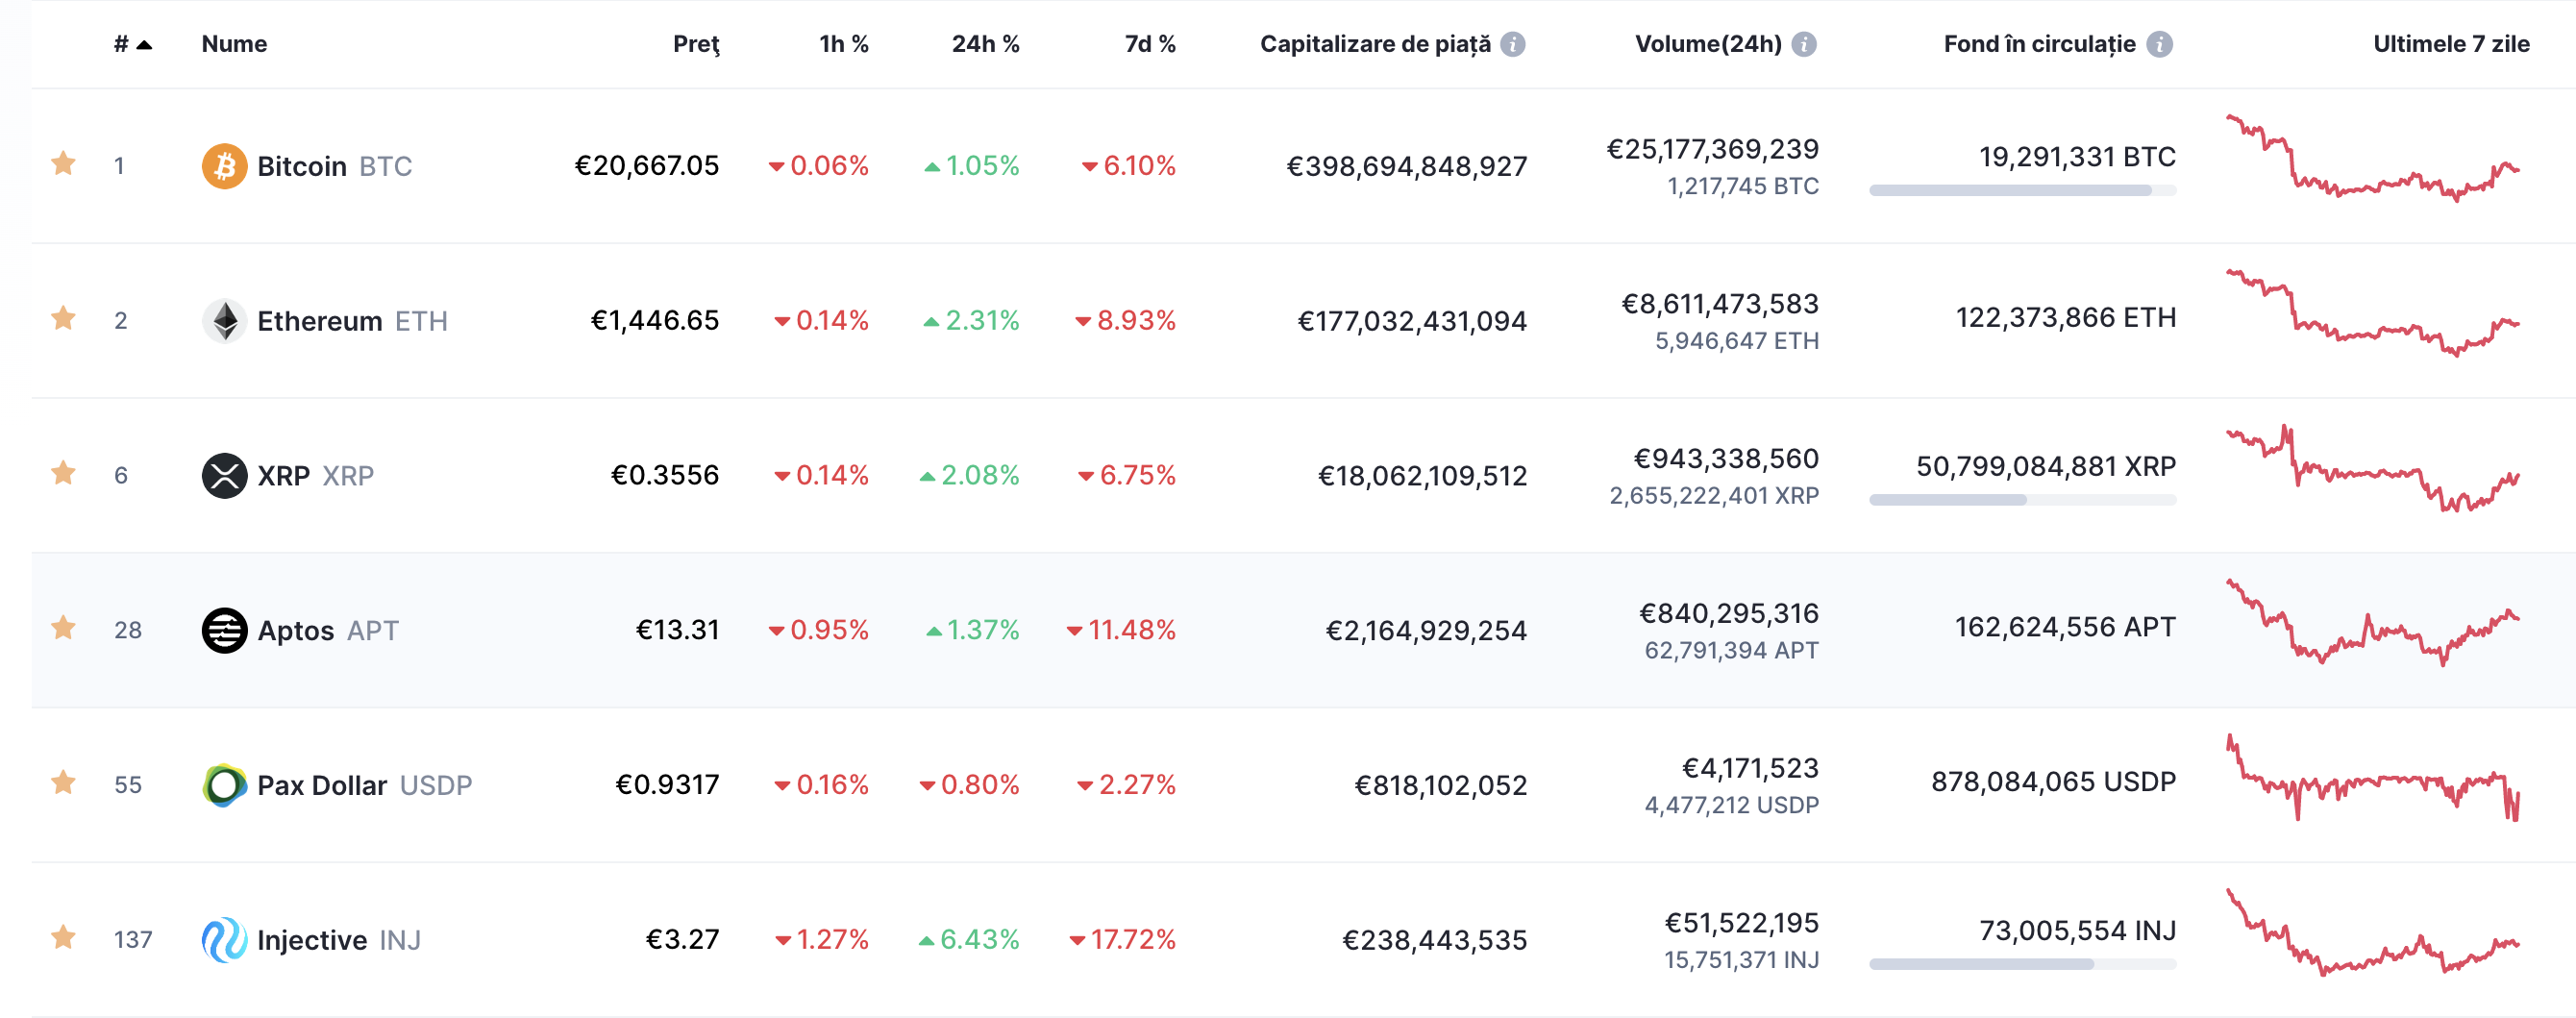Unfavorite Injective using its star
The image size is (2576, 1018).
tap(63, 939)
